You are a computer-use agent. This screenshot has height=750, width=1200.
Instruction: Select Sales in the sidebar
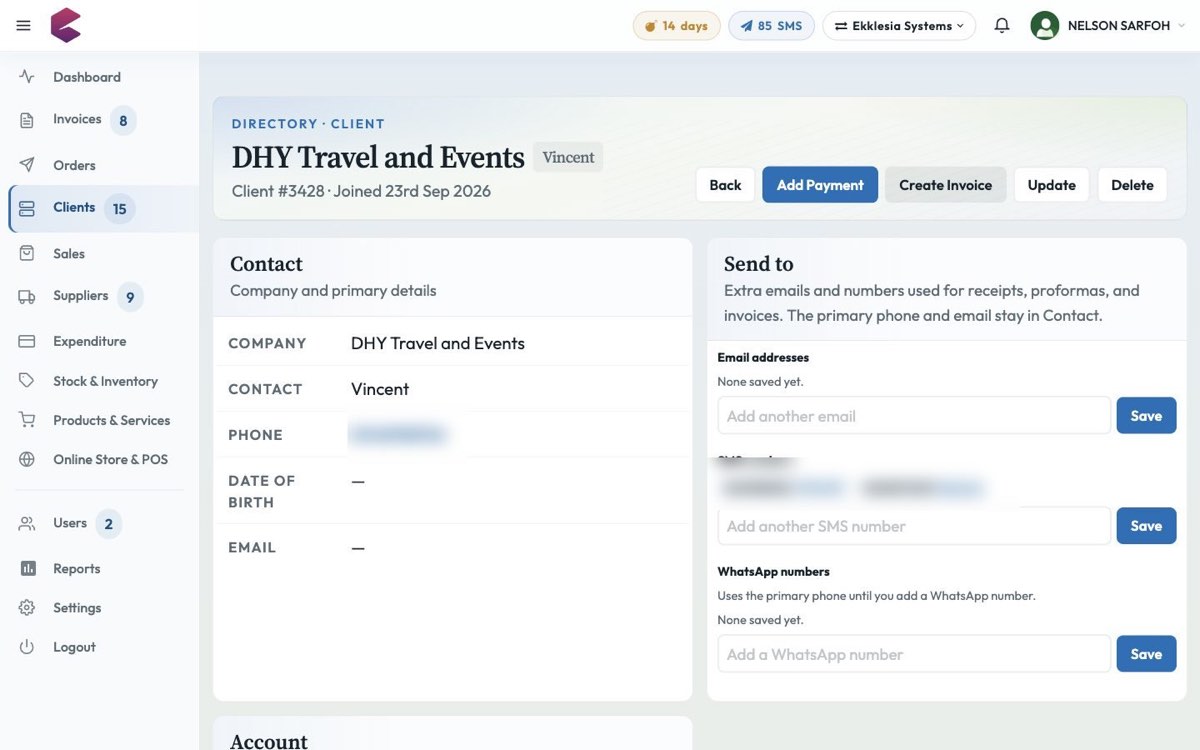pos(69,254)
